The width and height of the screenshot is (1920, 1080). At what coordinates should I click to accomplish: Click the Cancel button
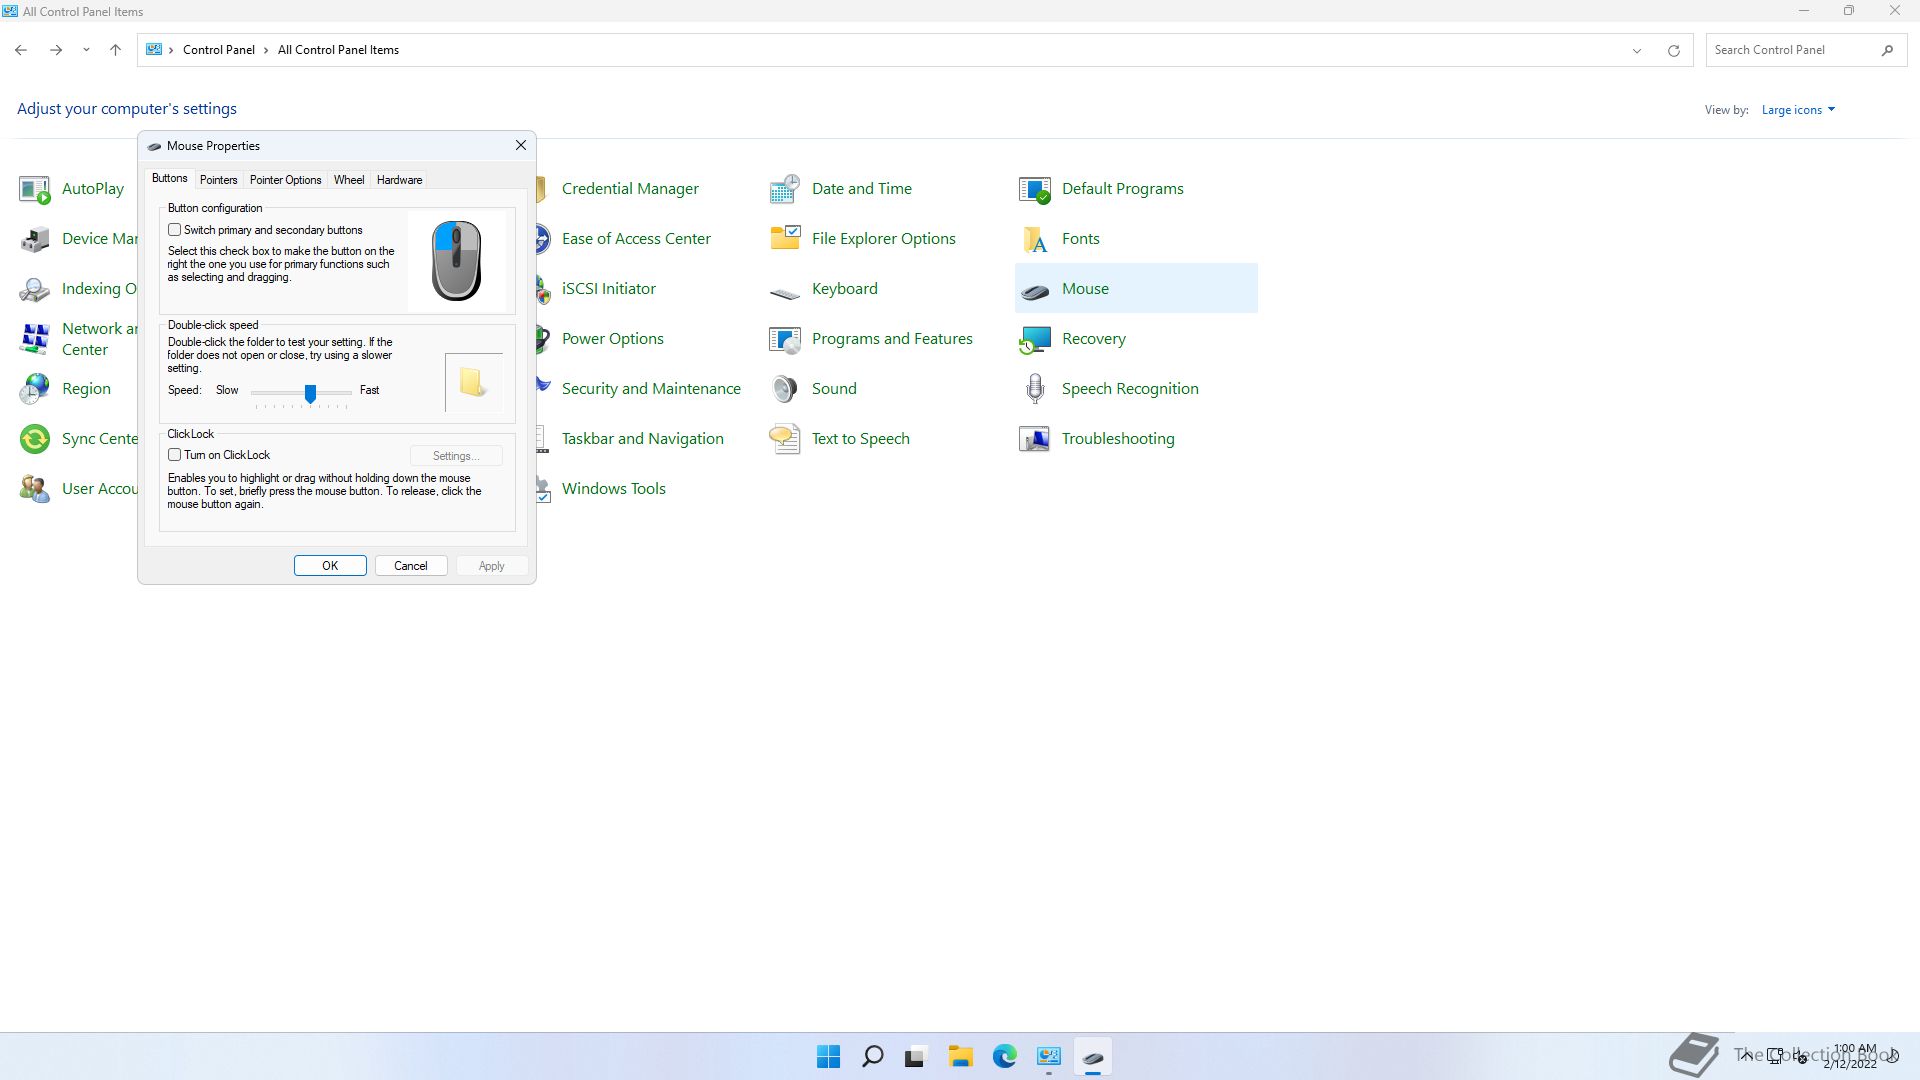click(410, 566)
